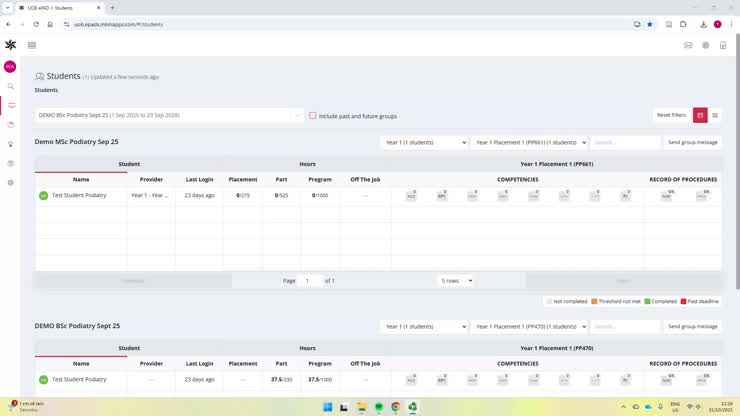The height and width of the screenshot is (416, 740).
Task: Open the header globe icon
Action: point(706,45)
